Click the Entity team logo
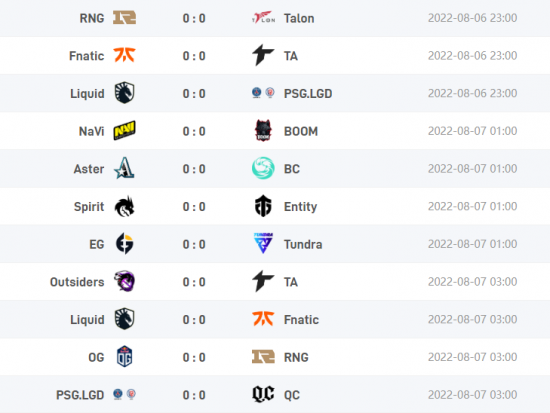 pyautogui.click(x=263, y=206)
